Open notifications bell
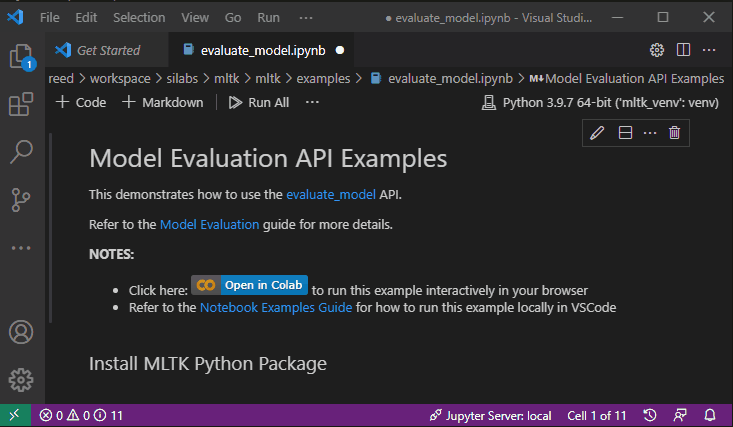 [x=710, y=415]
